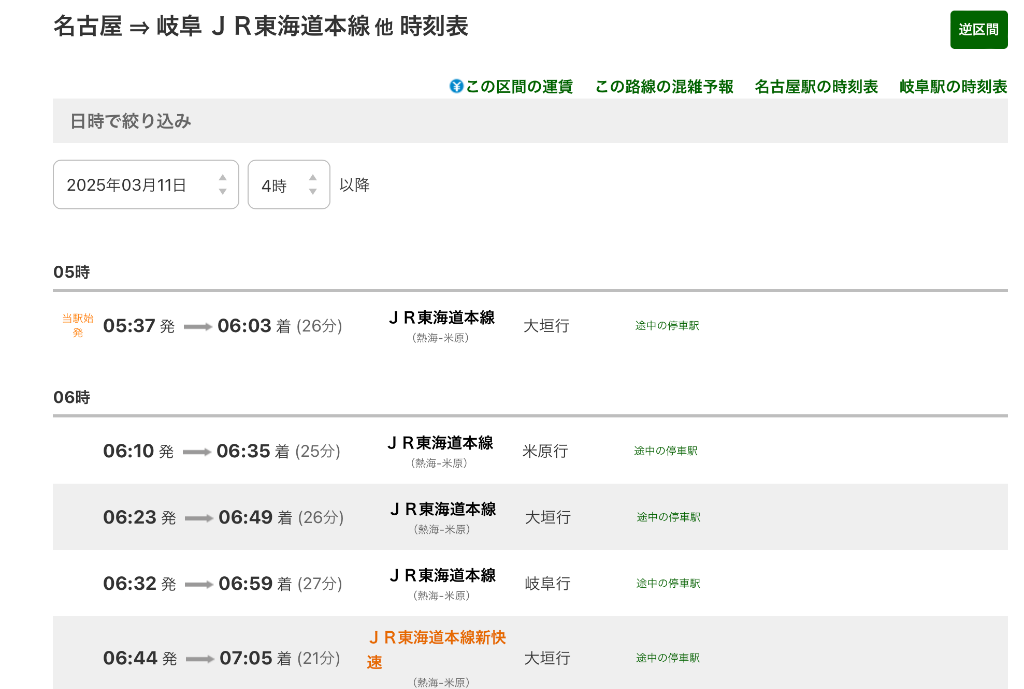Open この路線の混雑予報 congestion forecast link
Viewport: 1024px width, 689px height.
(664, 87)
